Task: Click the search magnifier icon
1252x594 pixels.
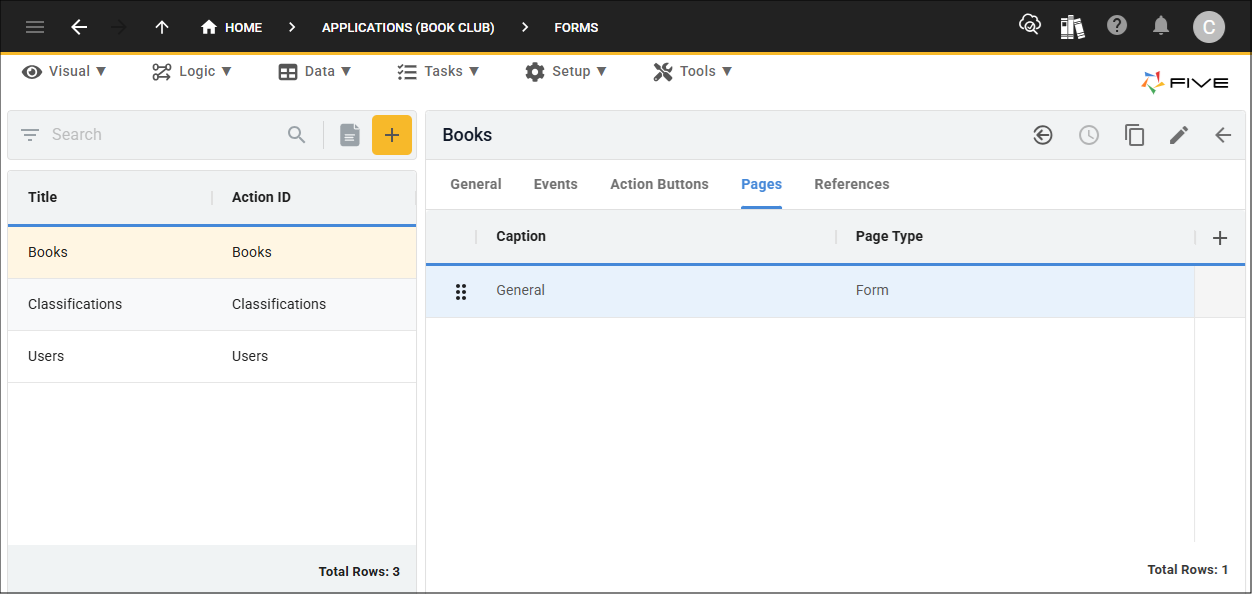Action: click(x=297, y=135)
